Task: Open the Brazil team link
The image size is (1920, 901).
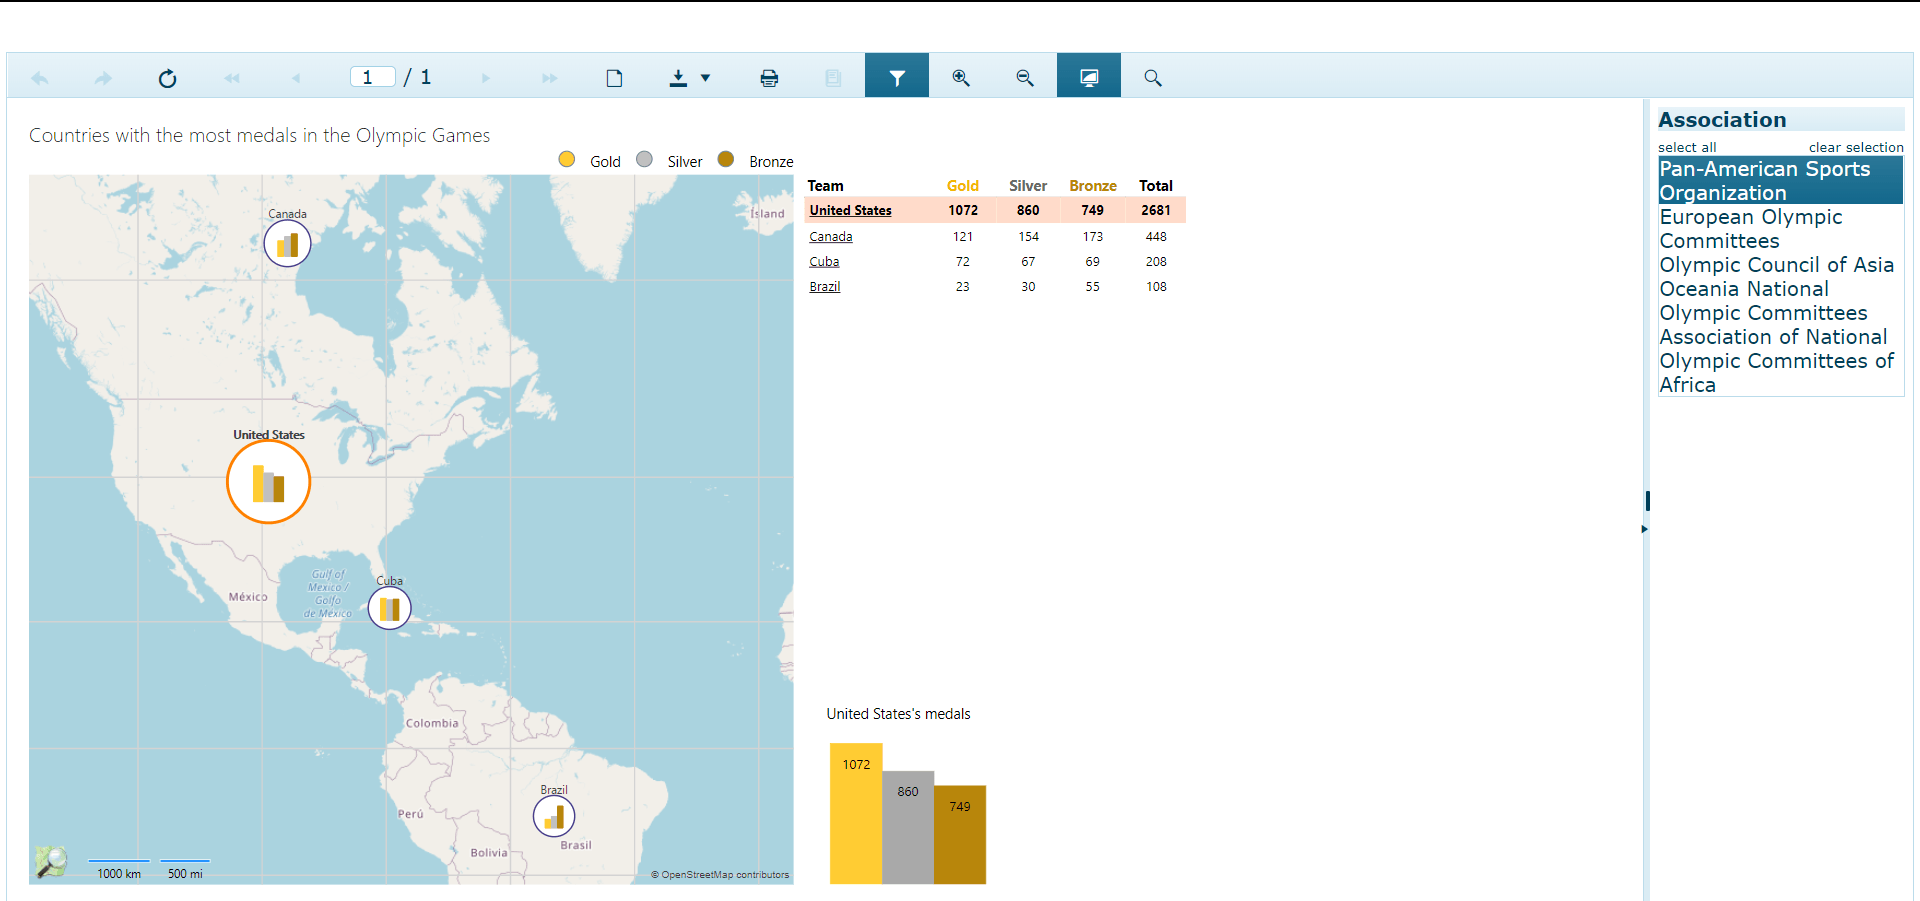Action: (x=825, y=287)
